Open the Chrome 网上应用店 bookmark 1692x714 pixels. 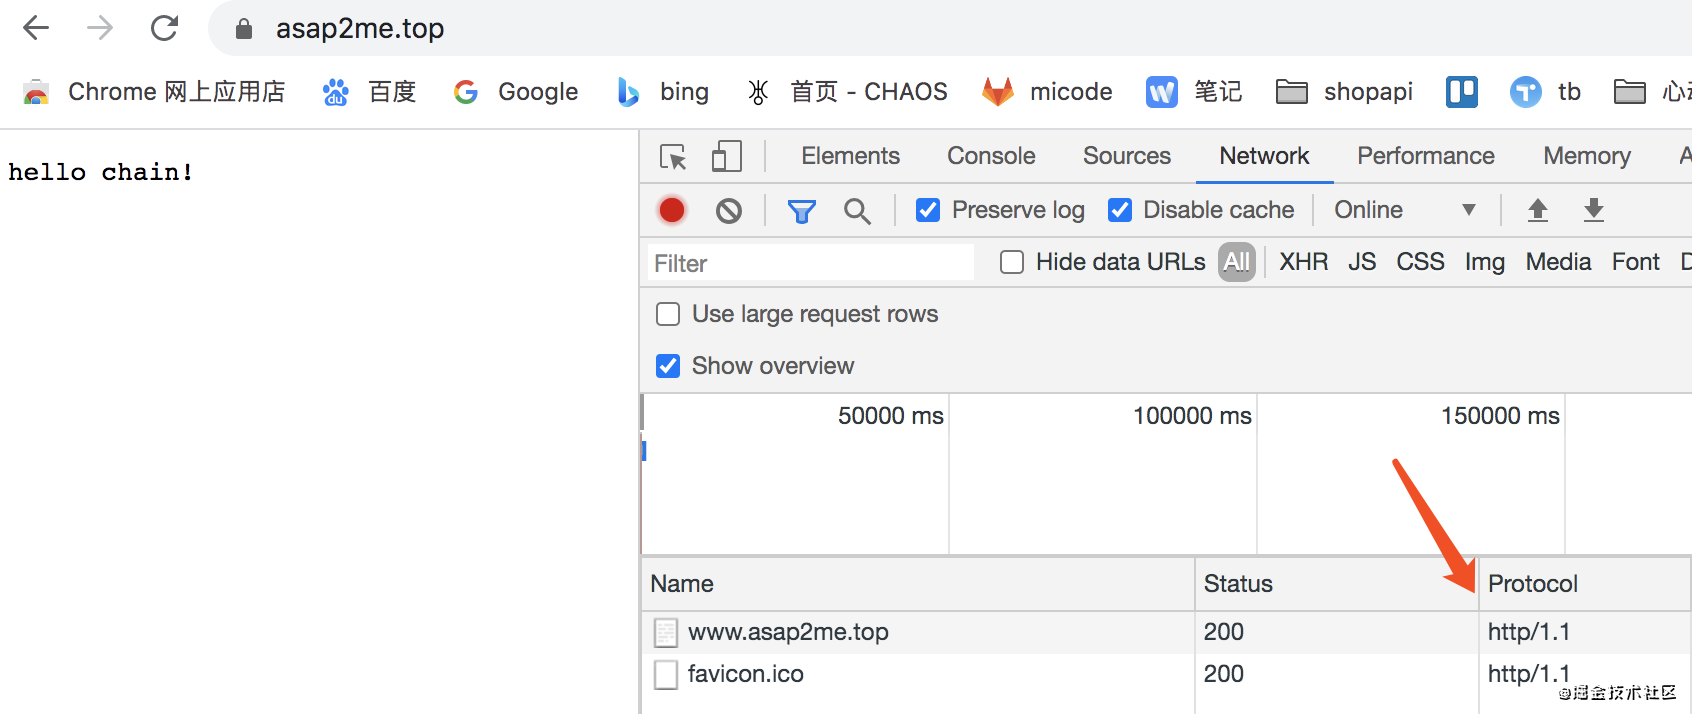click(x=155, y=92)
